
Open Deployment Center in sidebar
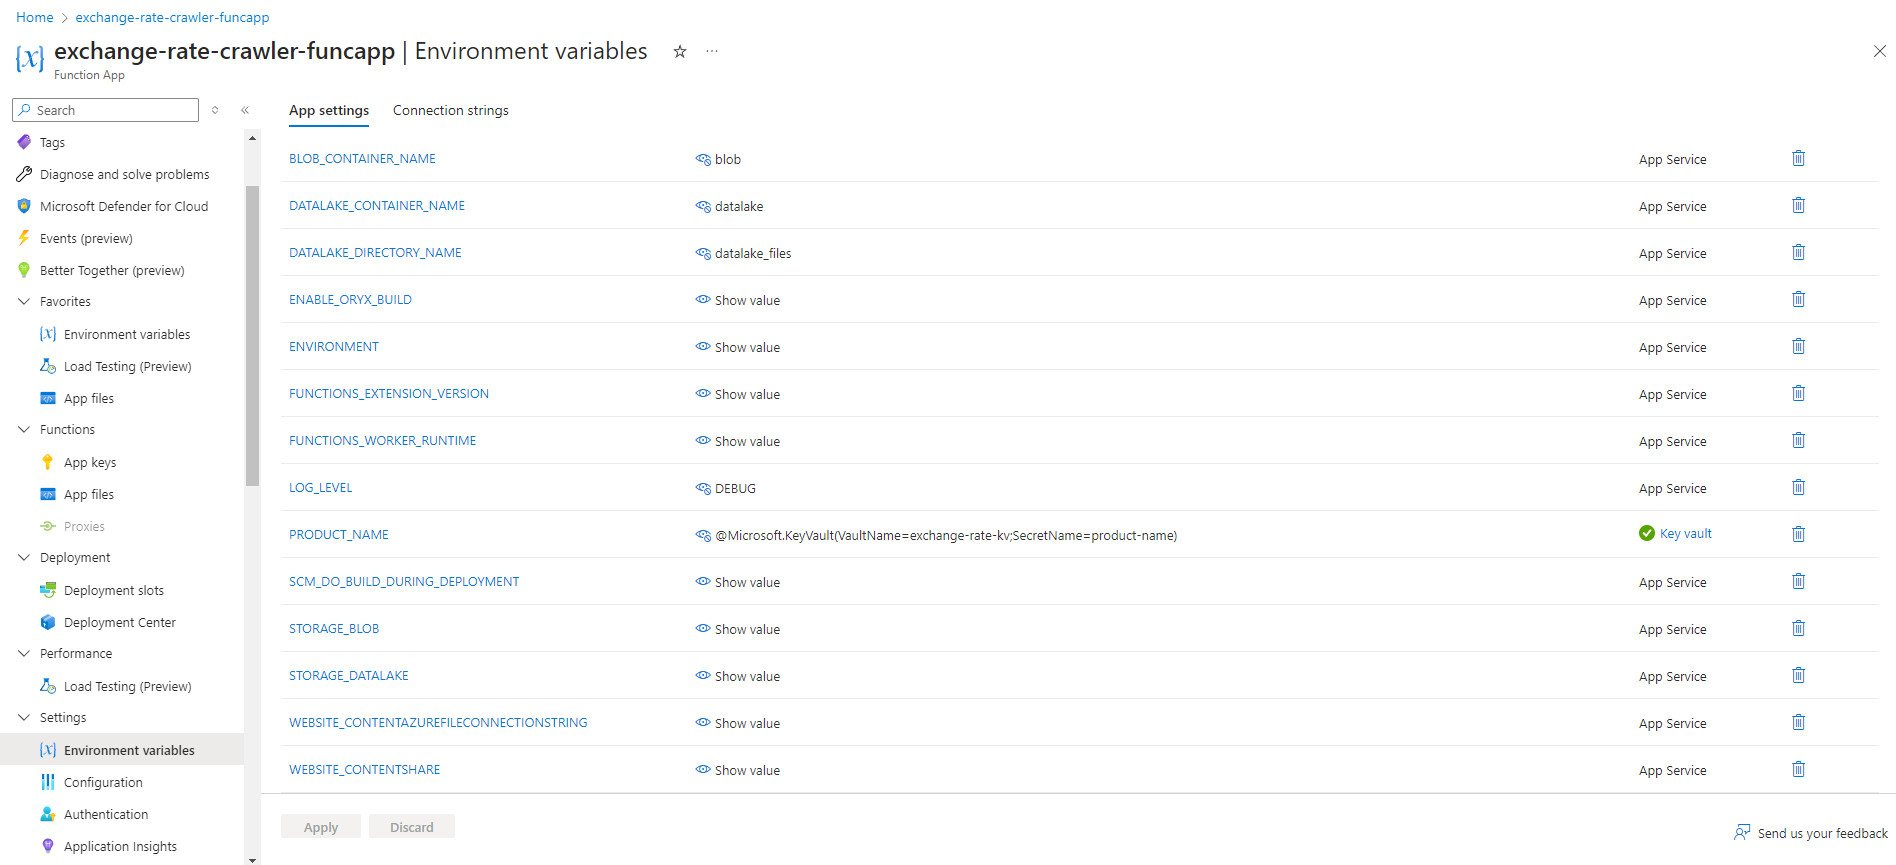(120, 622)
